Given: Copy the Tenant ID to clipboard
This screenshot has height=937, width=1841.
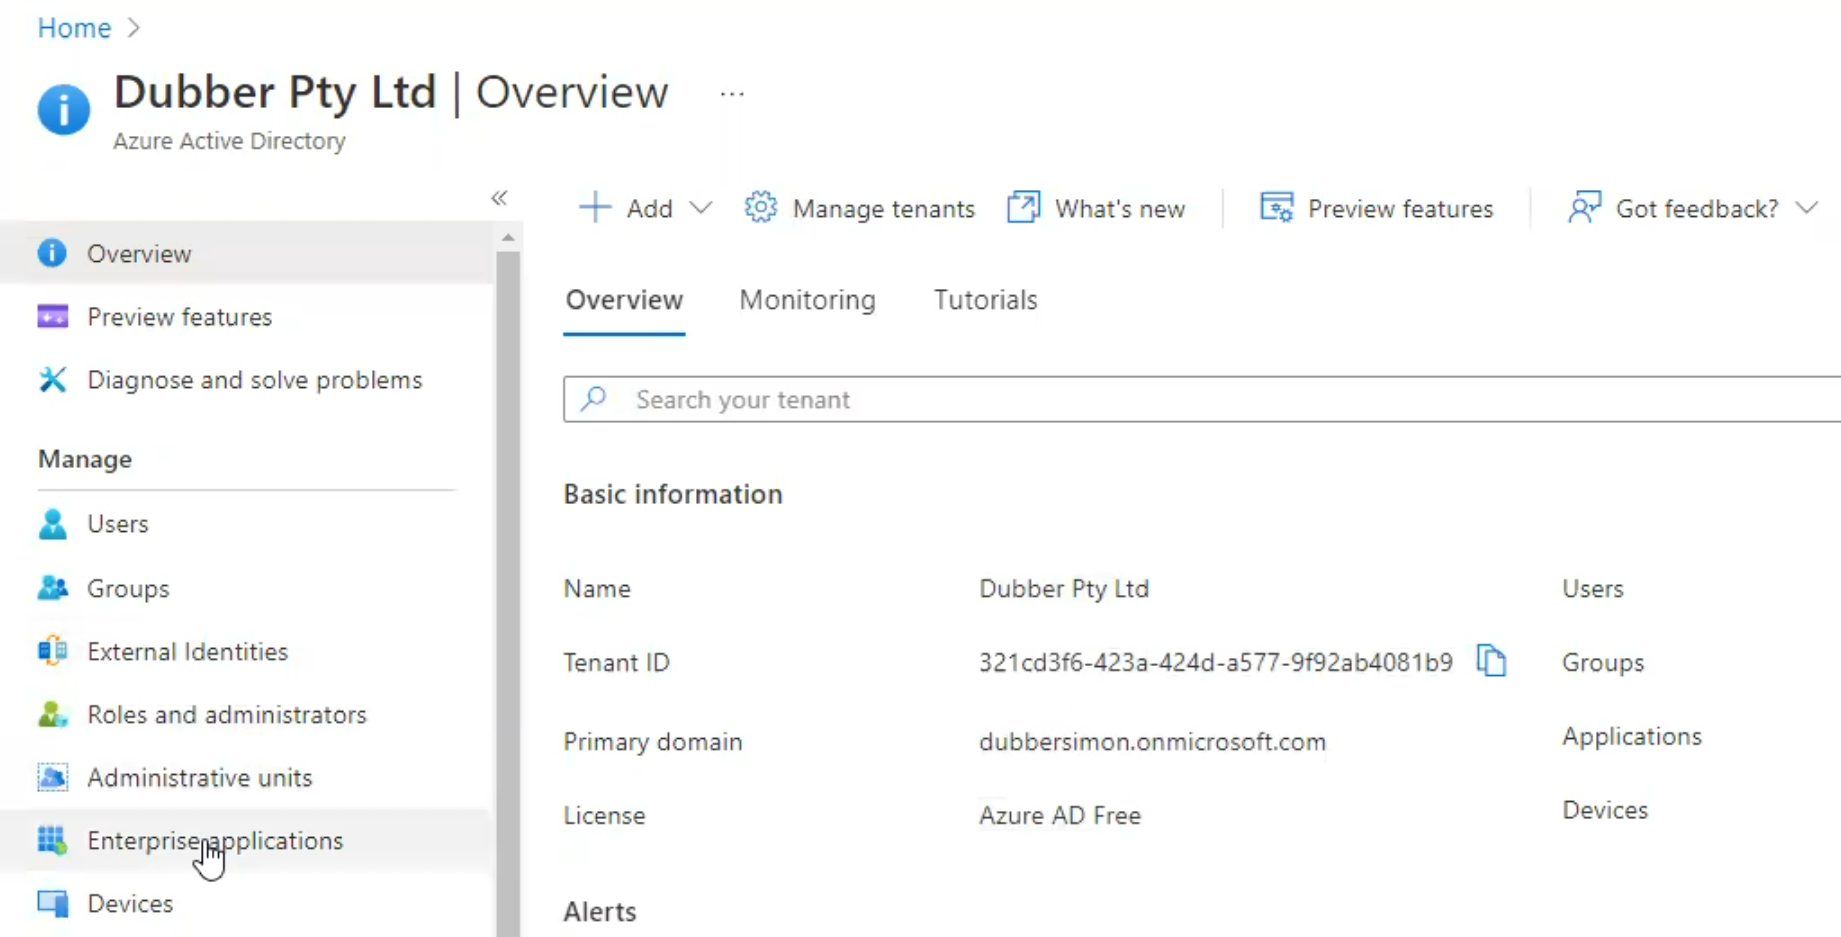Looking at the screenshot, I should pyautogui.click(x=1490, y=661).
